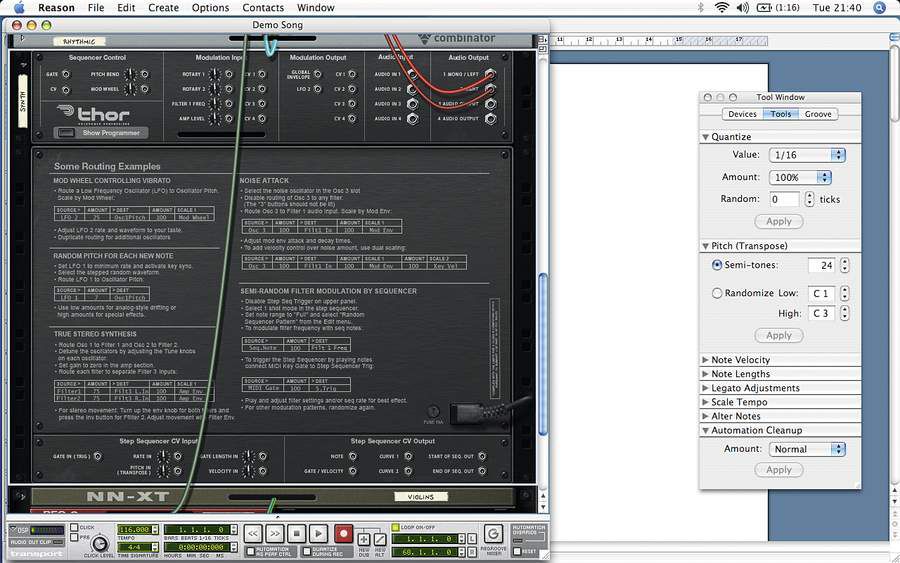Click the fast-forward button in the transport
The height and width of the screenshot is (563, 900).
(275, 534)
